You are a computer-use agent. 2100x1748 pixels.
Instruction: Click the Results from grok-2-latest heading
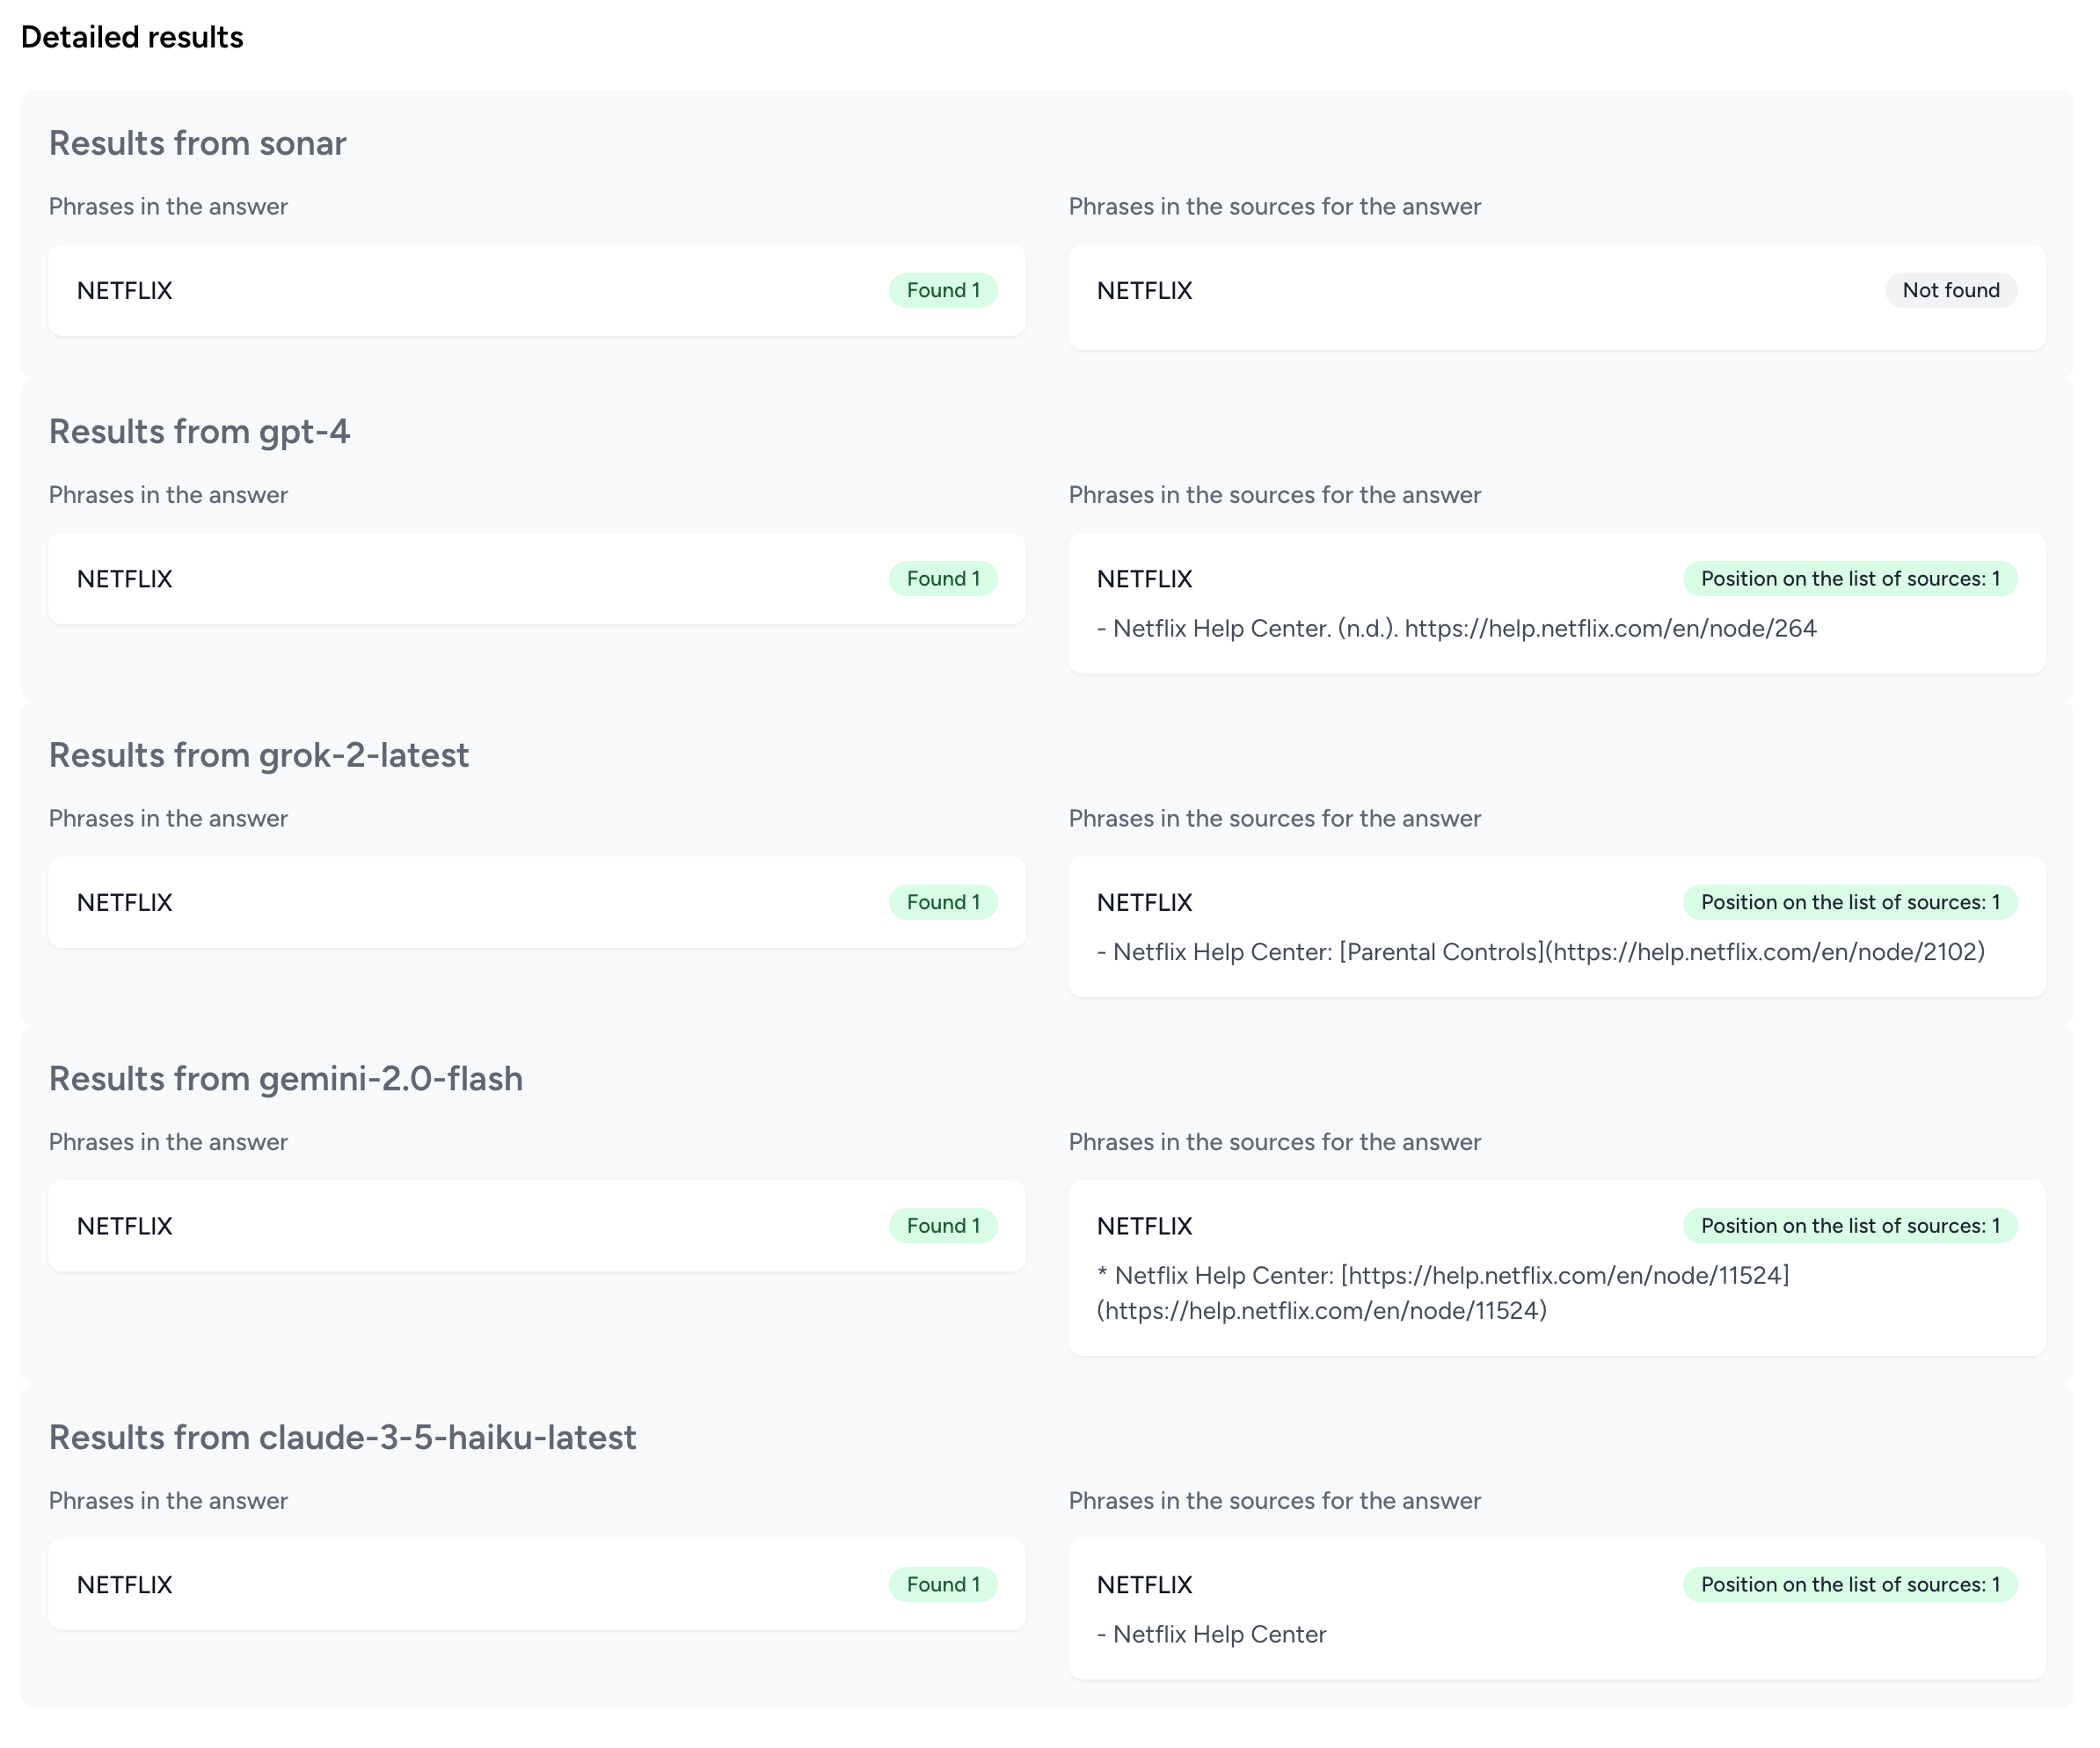tap(258, 755)
